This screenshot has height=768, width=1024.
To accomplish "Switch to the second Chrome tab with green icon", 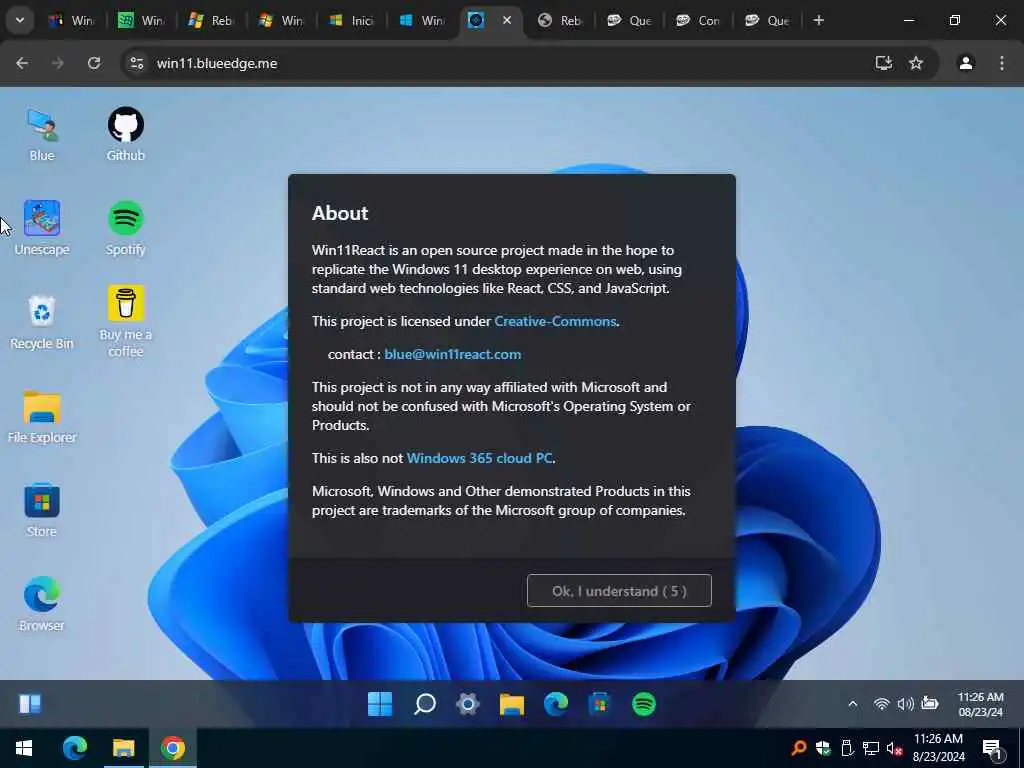I will click(141, 20).
